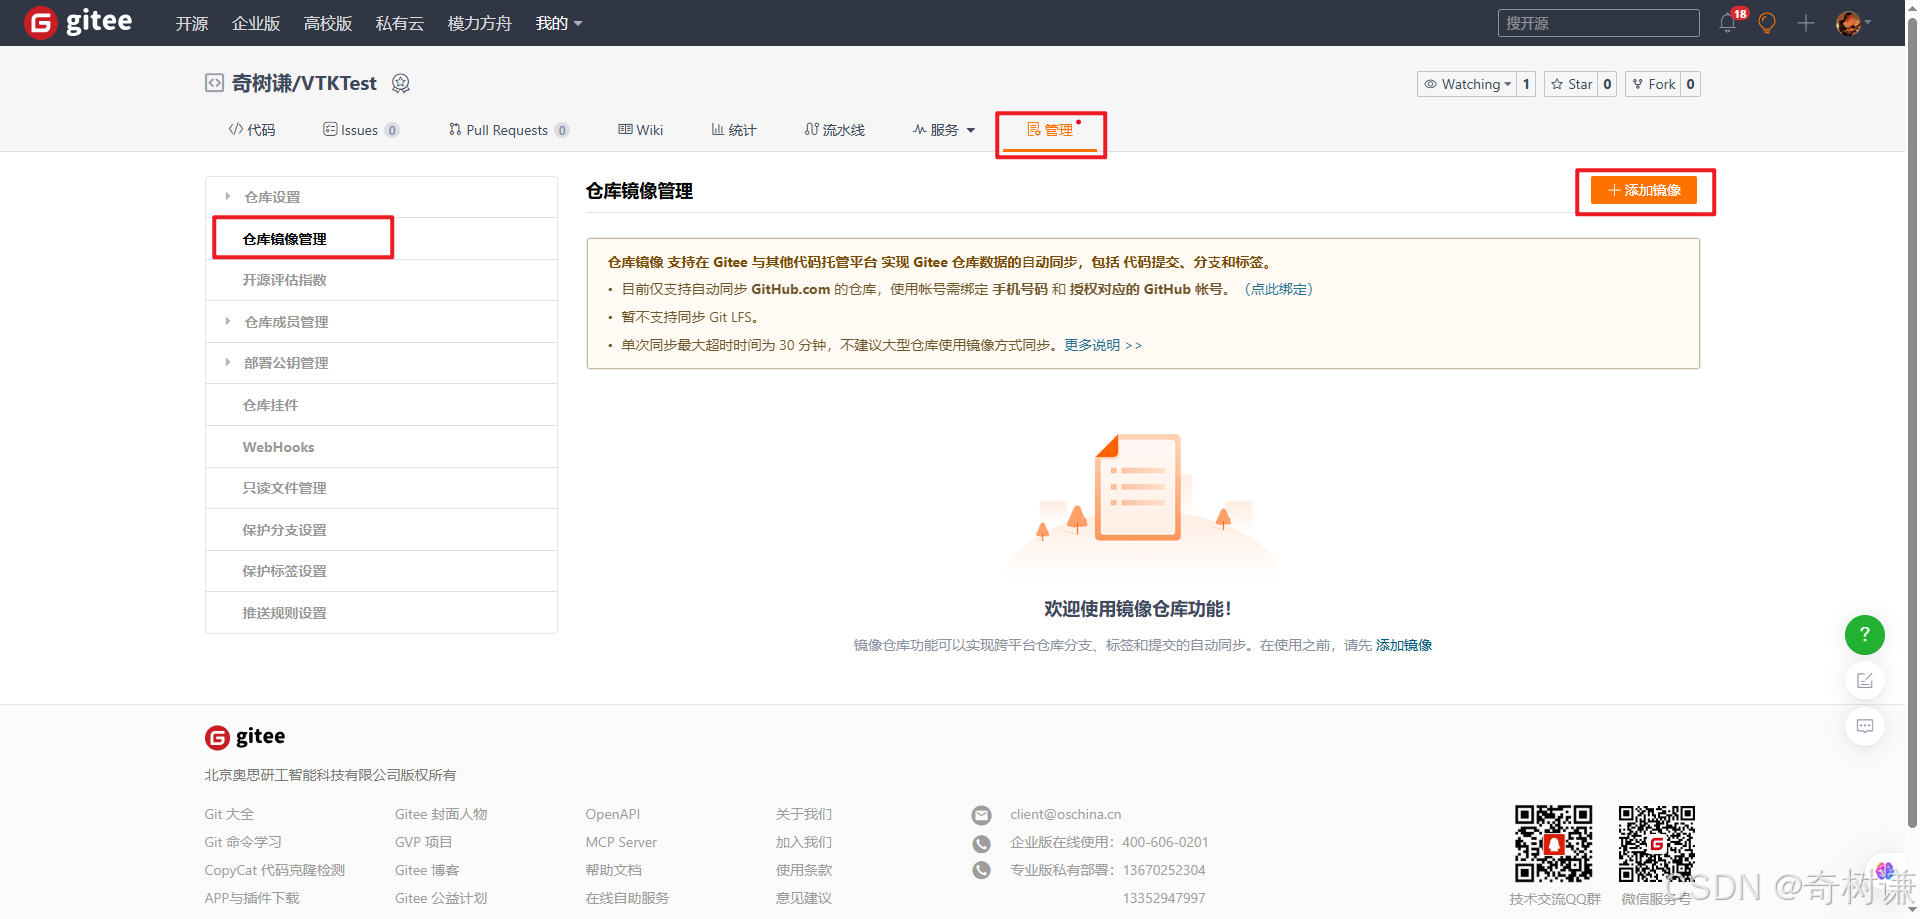1920x919 pixels.
Task: Open the Git 大全 footer link
Action: click(x=229, y=814)
